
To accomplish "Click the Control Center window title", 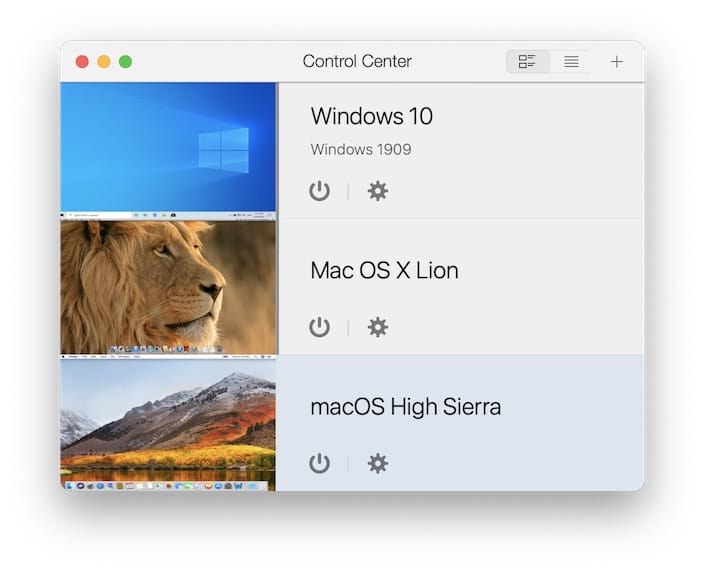I will point(357,62).
